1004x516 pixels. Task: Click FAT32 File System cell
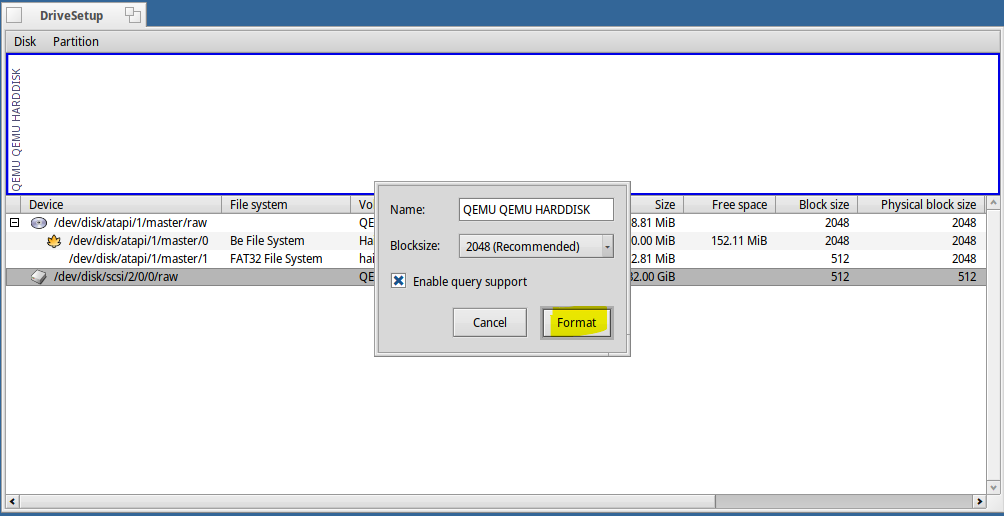[276, 259]
